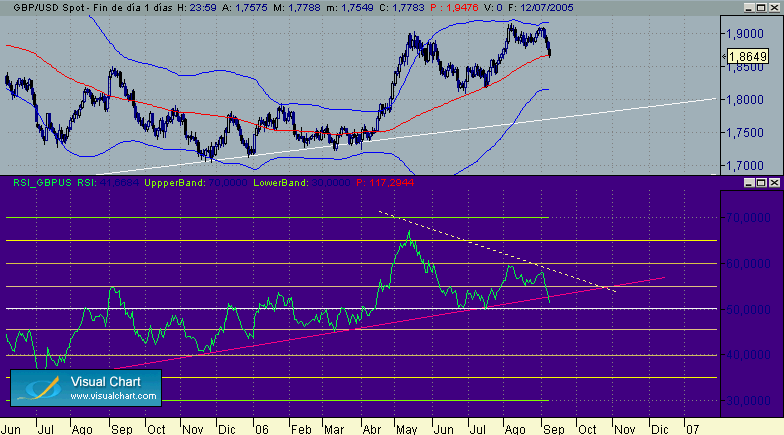784x435 pixels.
Task: Click the 'F: 12/07/2005' date value
Action: [x=540, y=8]
